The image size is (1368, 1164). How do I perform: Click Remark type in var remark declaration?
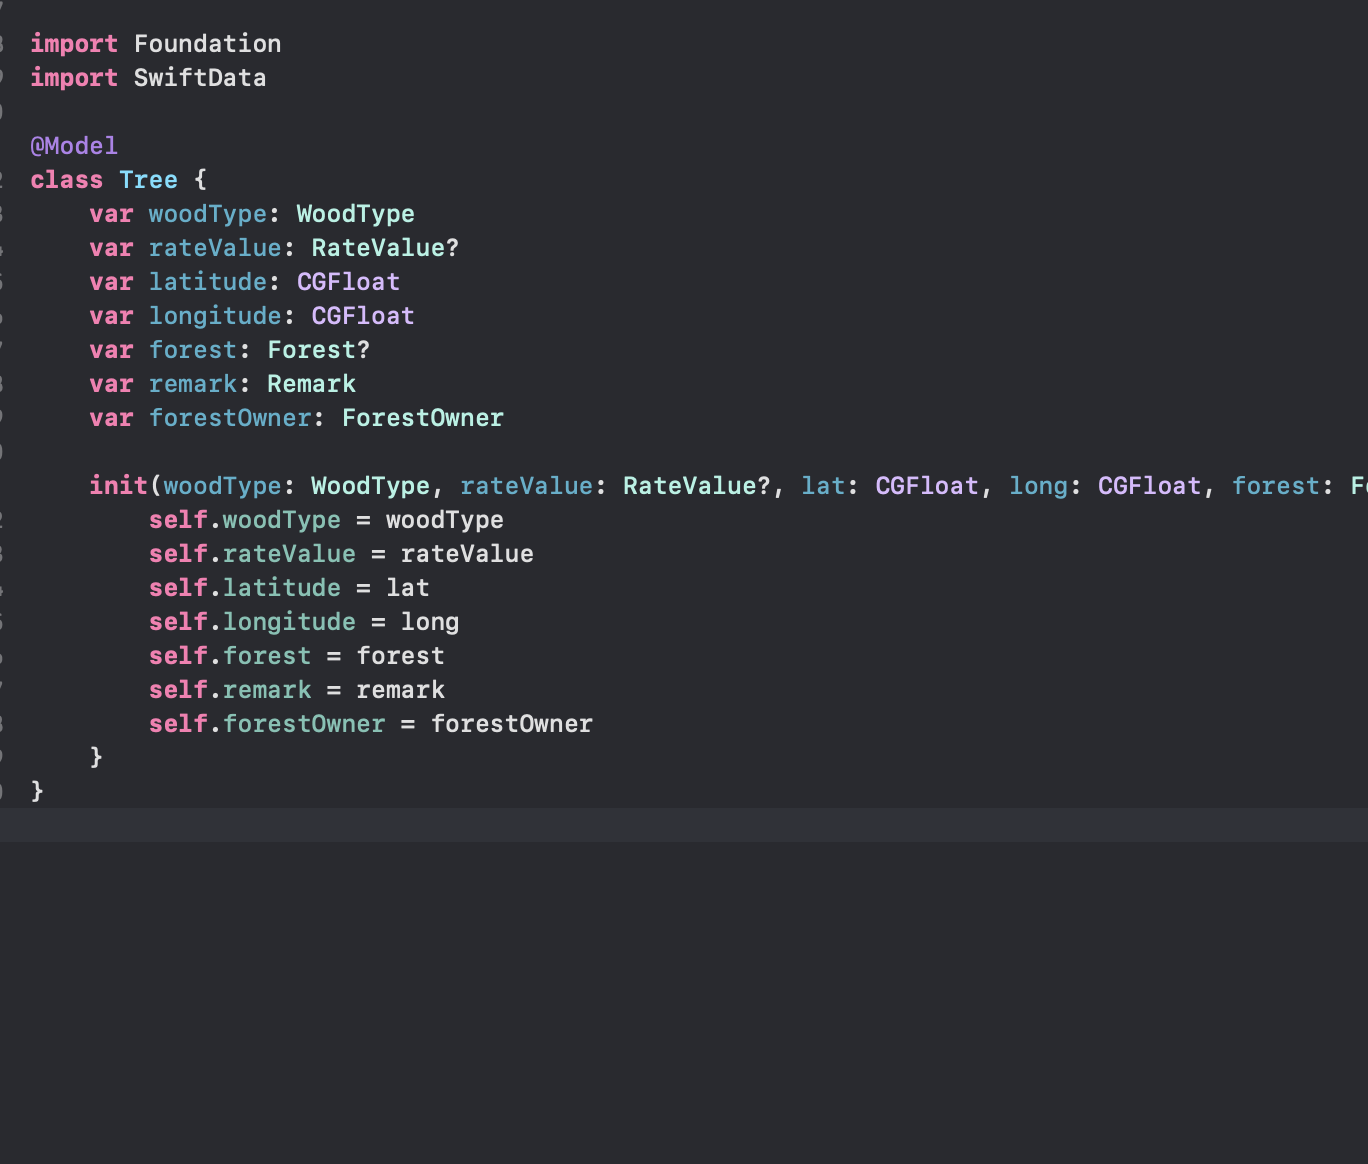[x=311, y=384]
